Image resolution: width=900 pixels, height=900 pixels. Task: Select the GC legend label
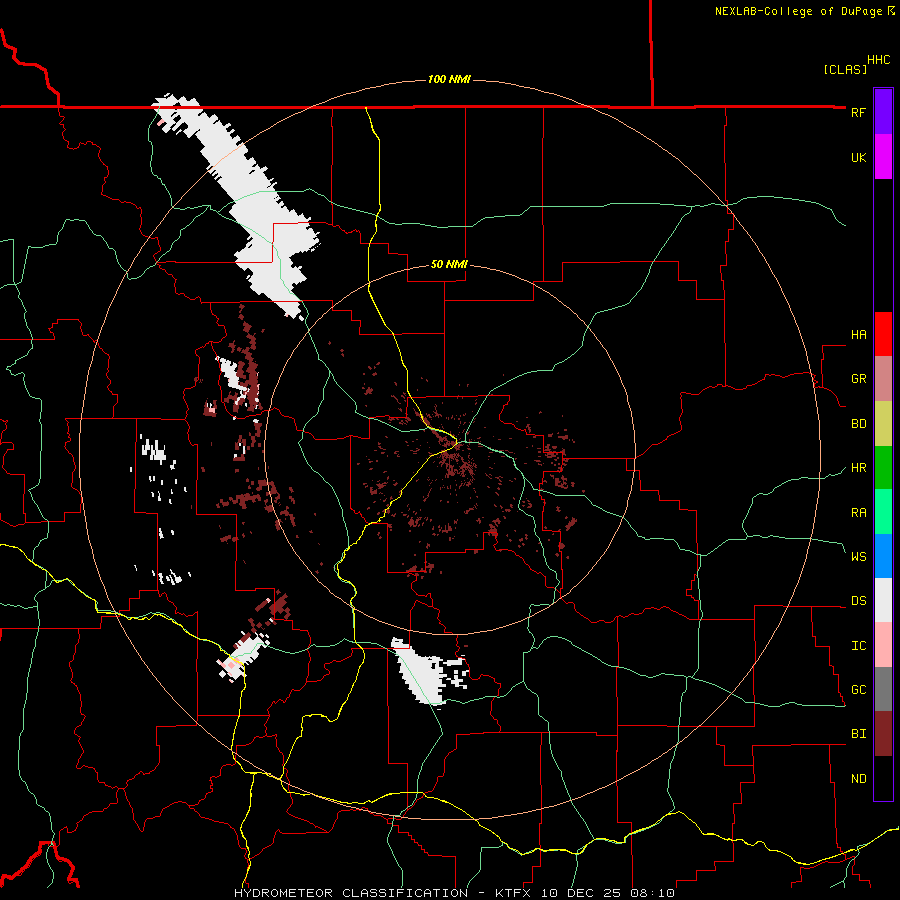point(858,690)
